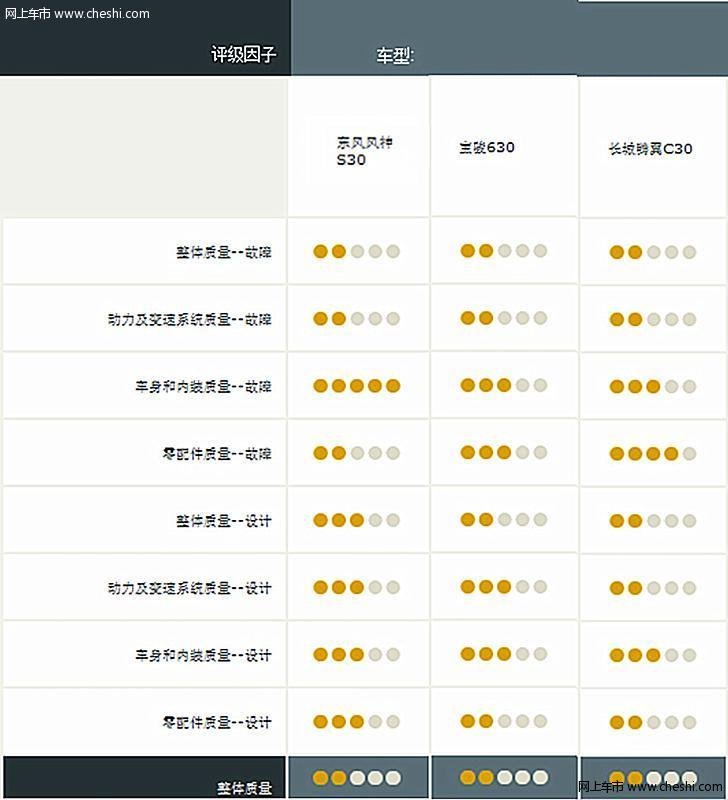This screenshot has width=728, height=800.
Task: Click C30 rating dots for 动力及变速系统质量--故障
Action: click(653, 319)
